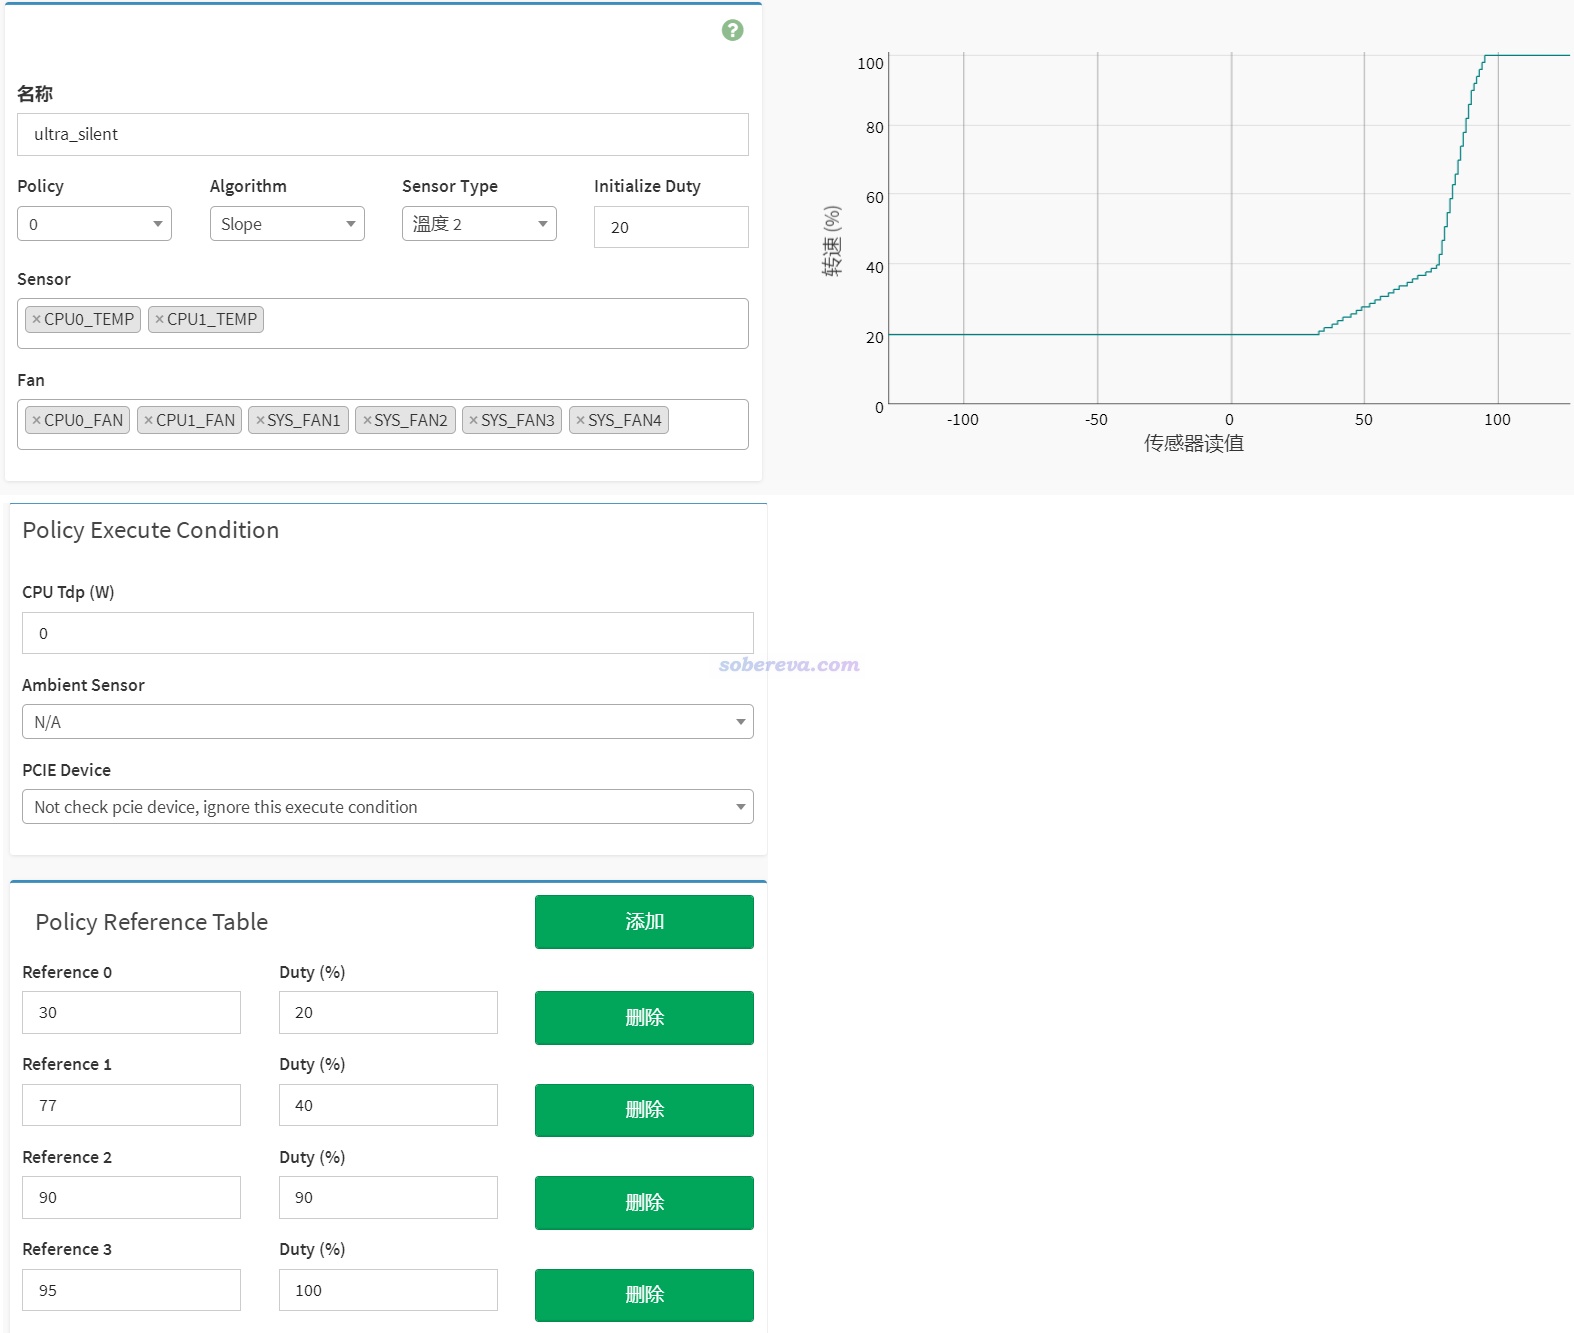Click Reference 3 Duty field showing 100
The image size is (1574, 1333).
coord(388,1290)
